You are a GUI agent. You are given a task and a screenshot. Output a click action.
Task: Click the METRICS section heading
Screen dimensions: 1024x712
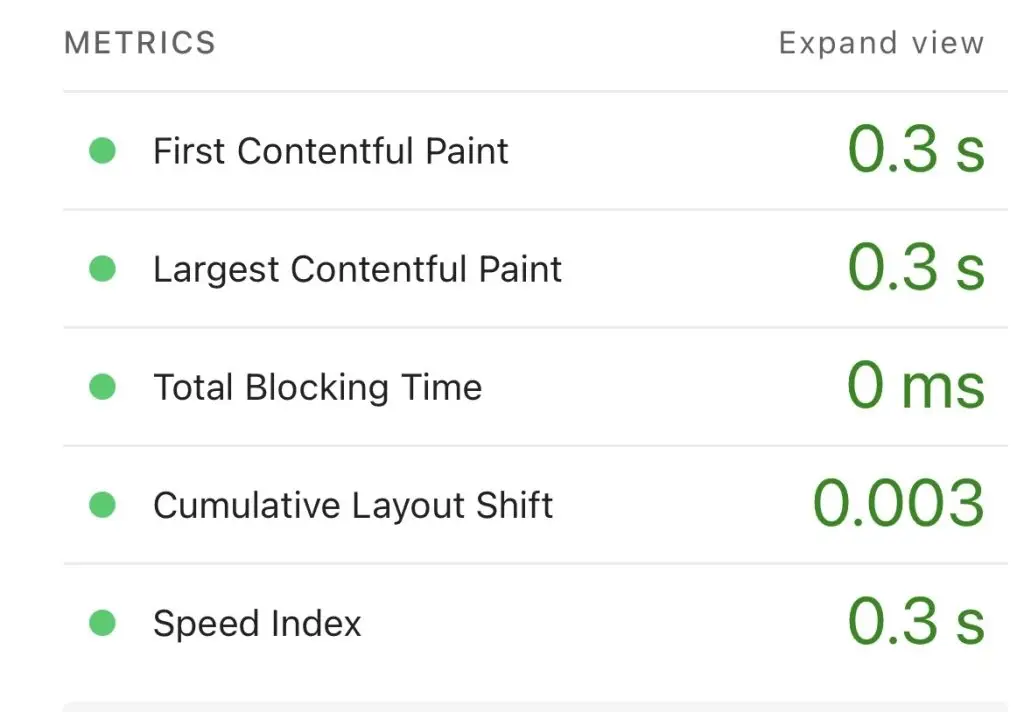(x=139, y=42)
